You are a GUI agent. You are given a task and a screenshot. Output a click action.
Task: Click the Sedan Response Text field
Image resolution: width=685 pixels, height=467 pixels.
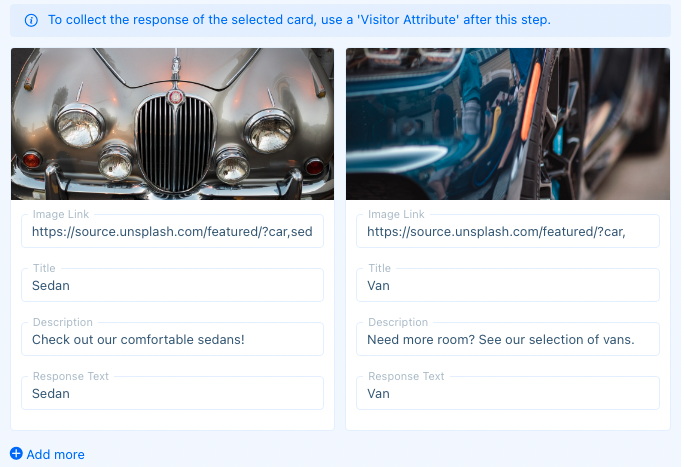tap(173, 393)
